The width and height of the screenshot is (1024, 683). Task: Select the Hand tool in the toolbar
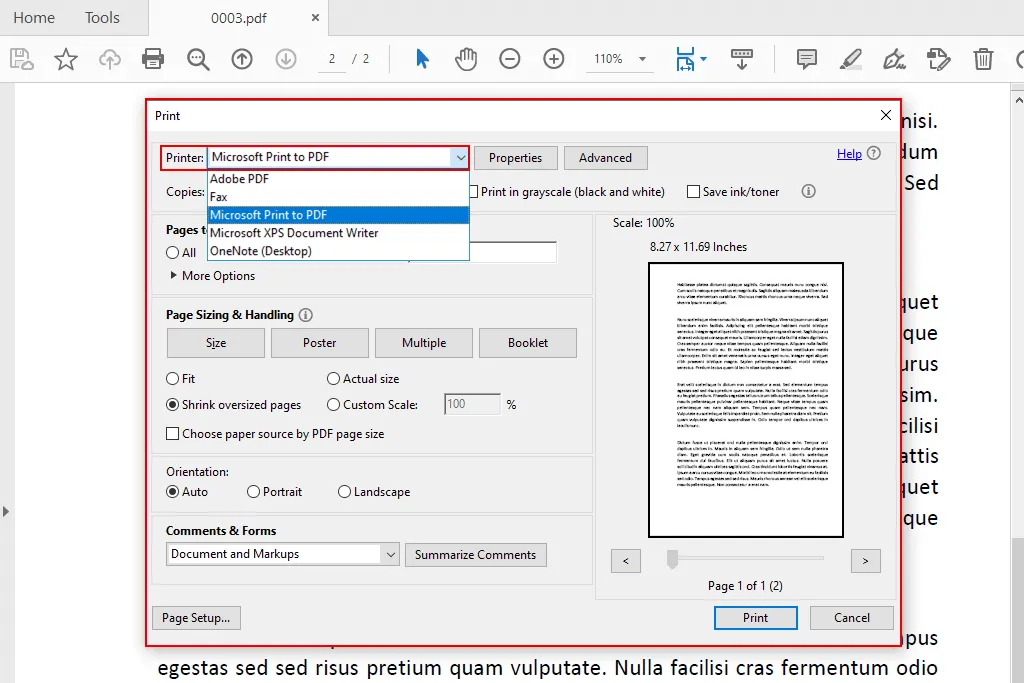click(x=466, y=59)
